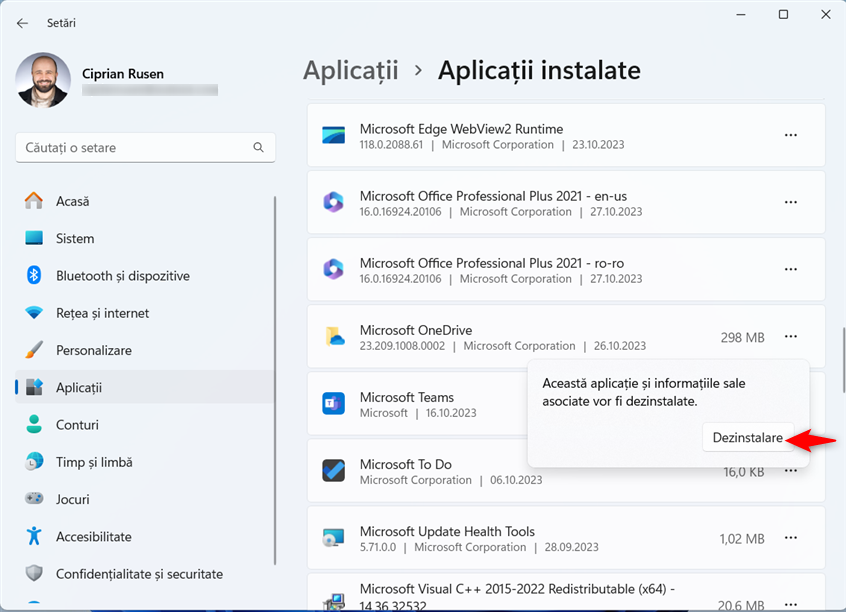Click the Conturi person icon
This screenshot has width=846, height=612.
point(34,424)
